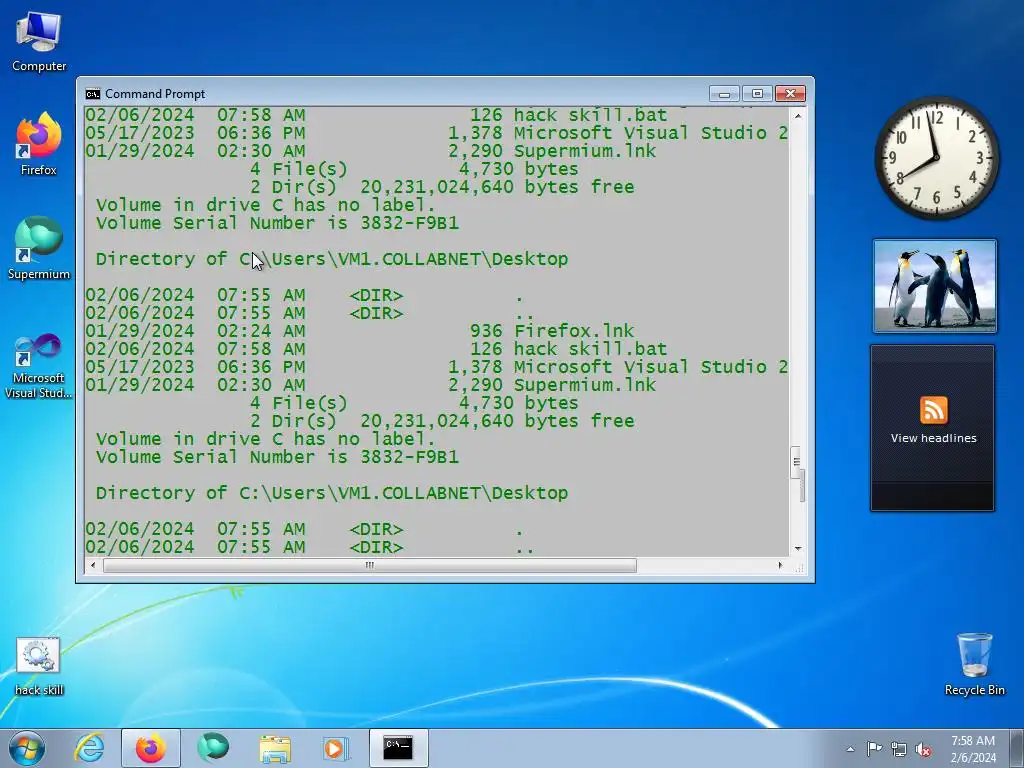1024x768 pixels.
Task: Click the first '2,290 Supermium.lnk' line
Action: point(552,151)
